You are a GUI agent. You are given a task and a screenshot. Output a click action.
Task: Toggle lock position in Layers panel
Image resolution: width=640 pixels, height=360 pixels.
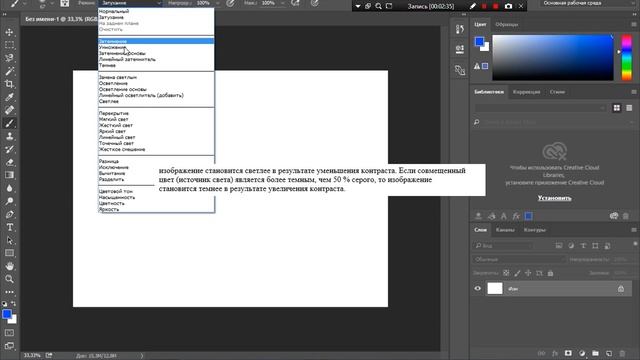pyautogui.click(x=528, y=273)
